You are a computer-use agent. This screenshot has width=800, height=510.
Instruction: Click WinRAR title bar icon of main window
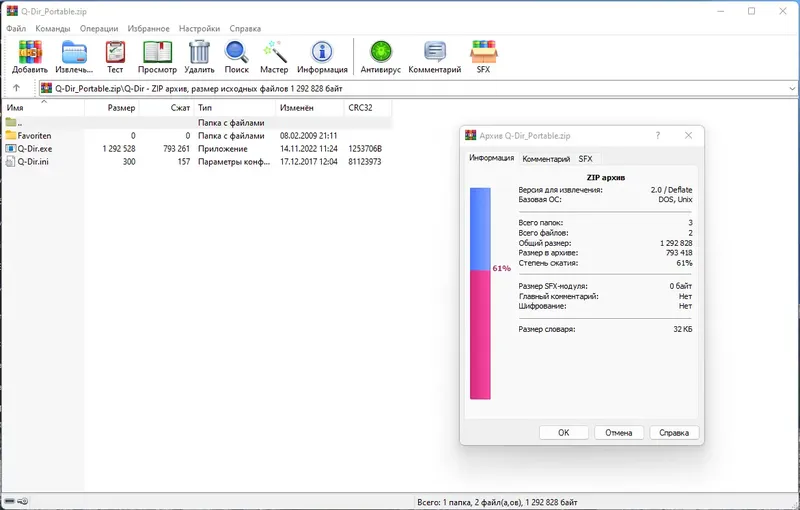pos(12,11)
